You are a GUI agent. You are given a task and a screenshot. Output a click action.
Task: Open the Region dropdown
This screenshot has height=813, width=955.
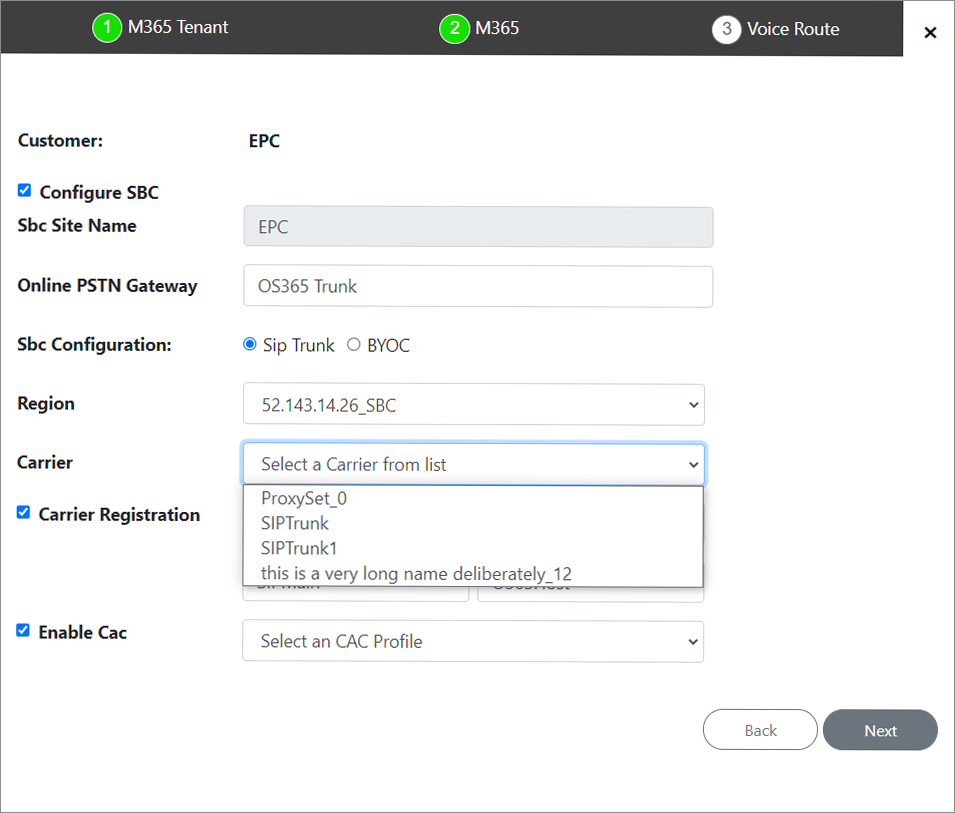(473, 405)
